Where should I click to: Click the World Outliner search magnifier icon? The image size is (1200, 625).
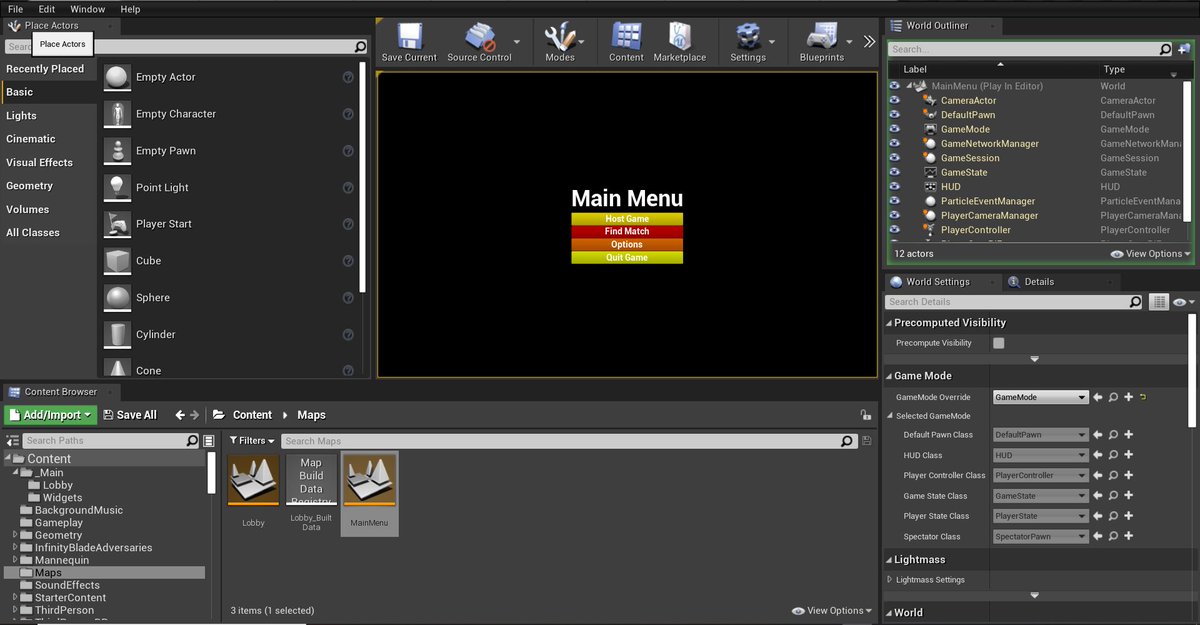(1165, 49)
